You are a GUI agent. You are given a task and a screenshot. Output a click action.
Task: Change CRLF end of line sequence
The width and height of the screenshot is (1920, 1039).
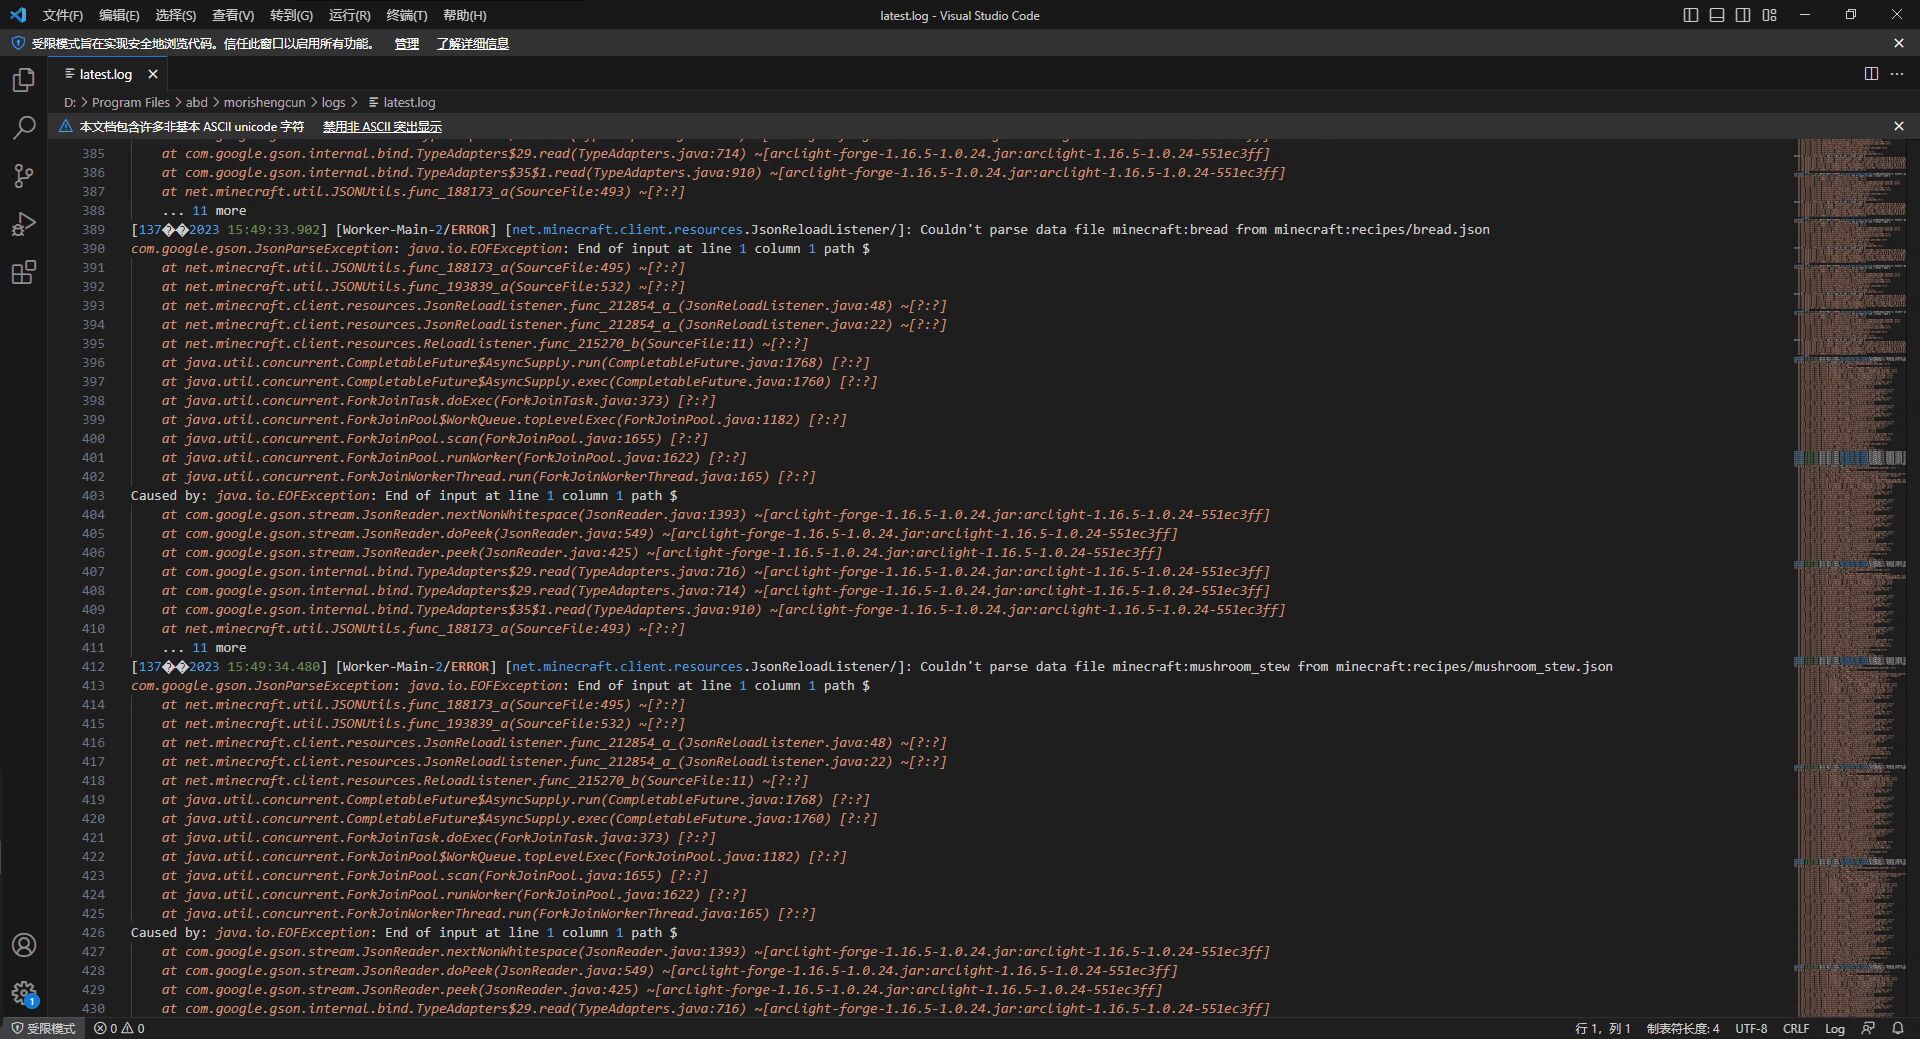pyautogui.click(x=1795, y=1028)
